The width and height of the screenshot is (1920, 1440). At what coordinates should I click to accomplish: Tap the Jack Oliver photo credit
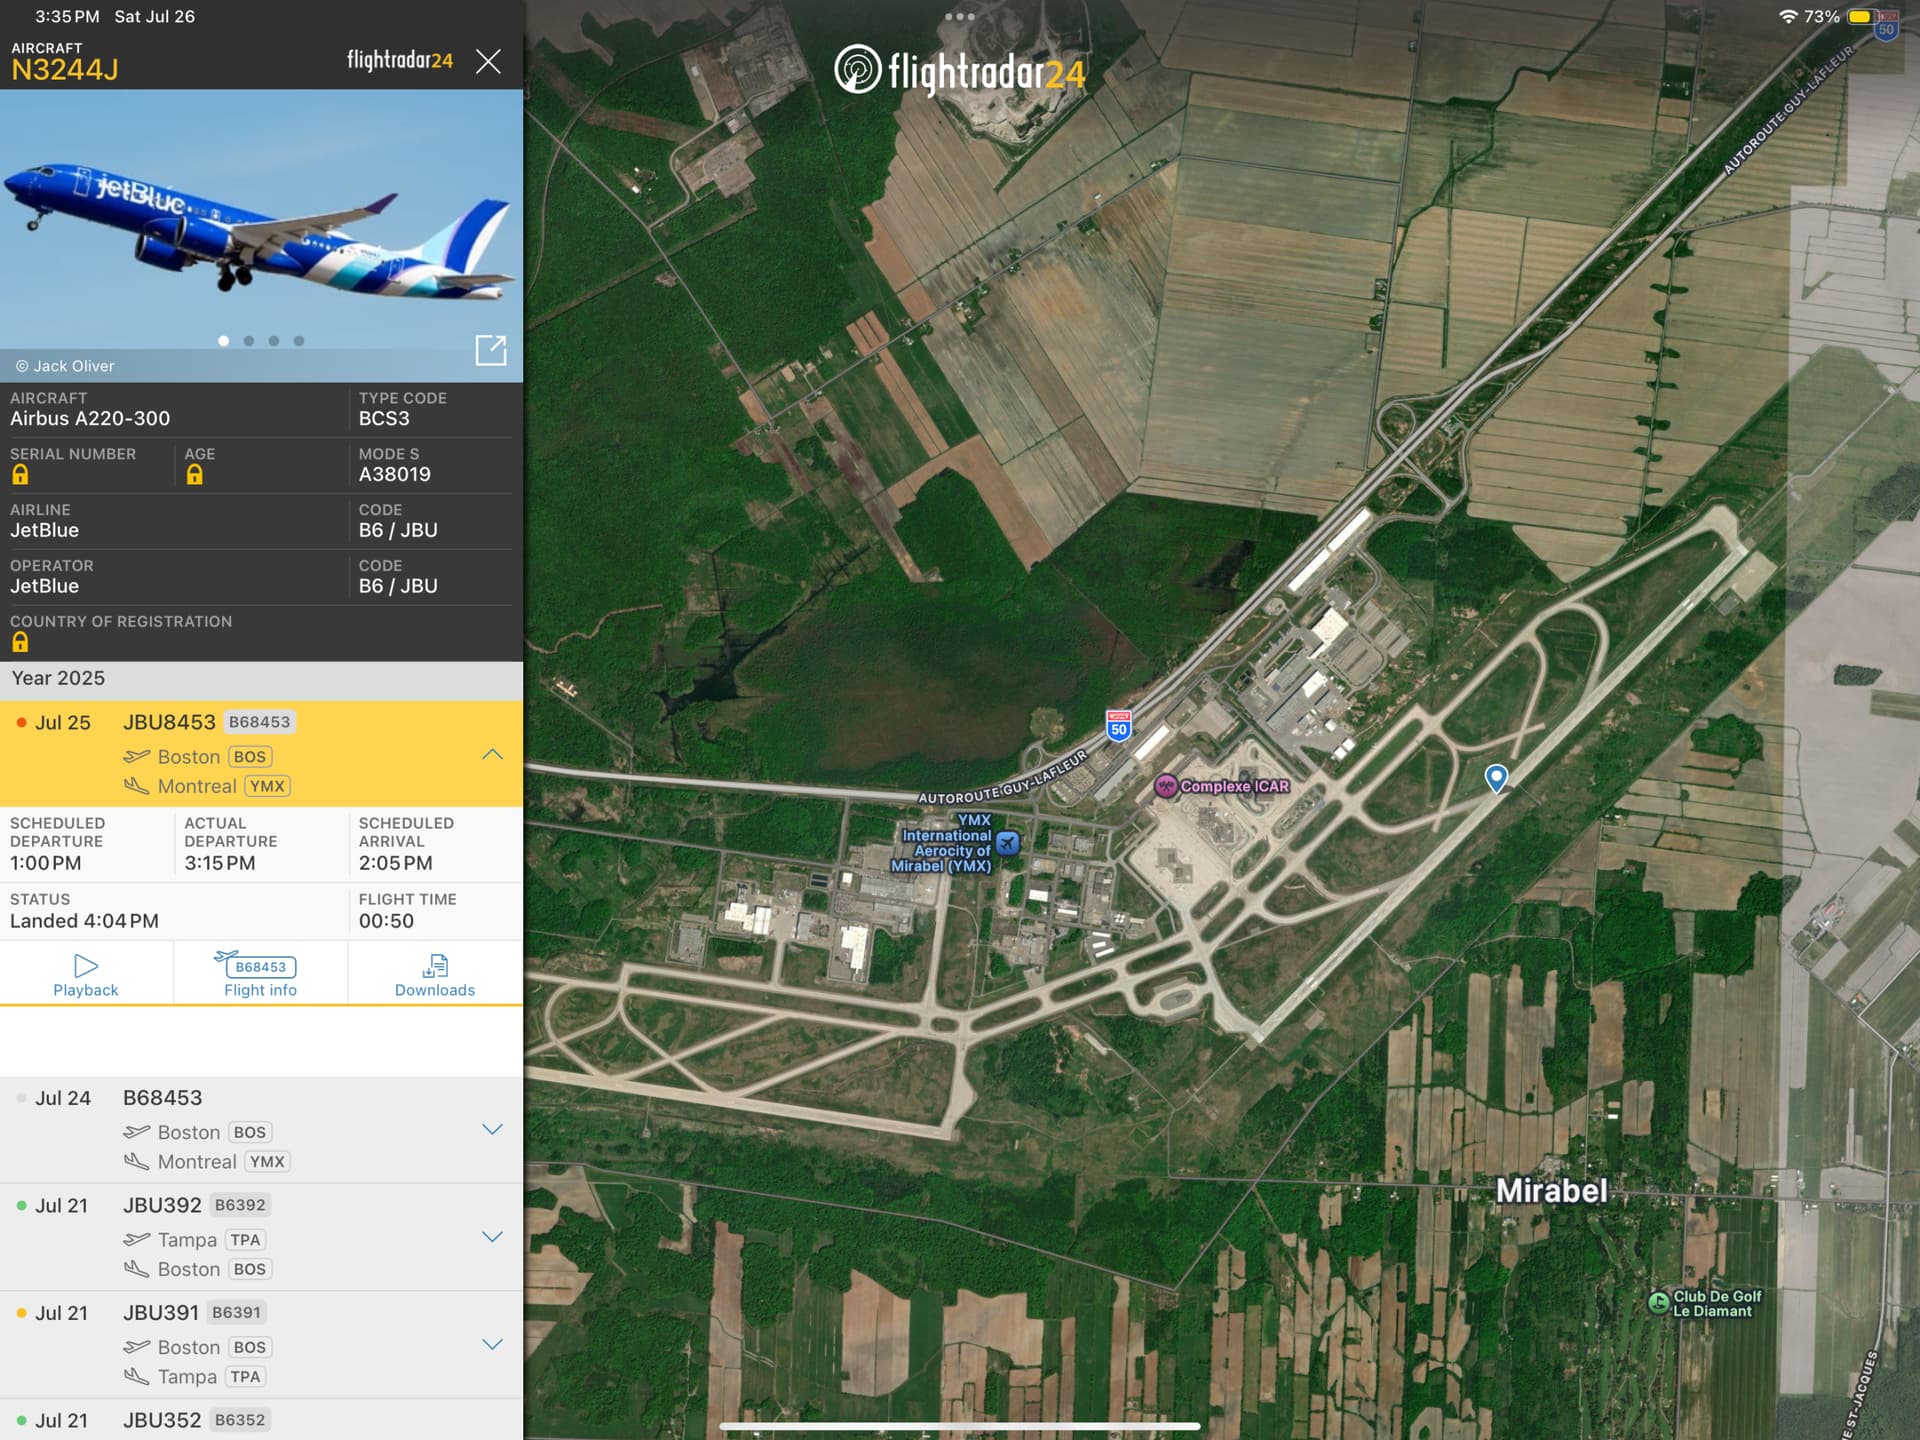pyautogui.click(x=65, y=366)
